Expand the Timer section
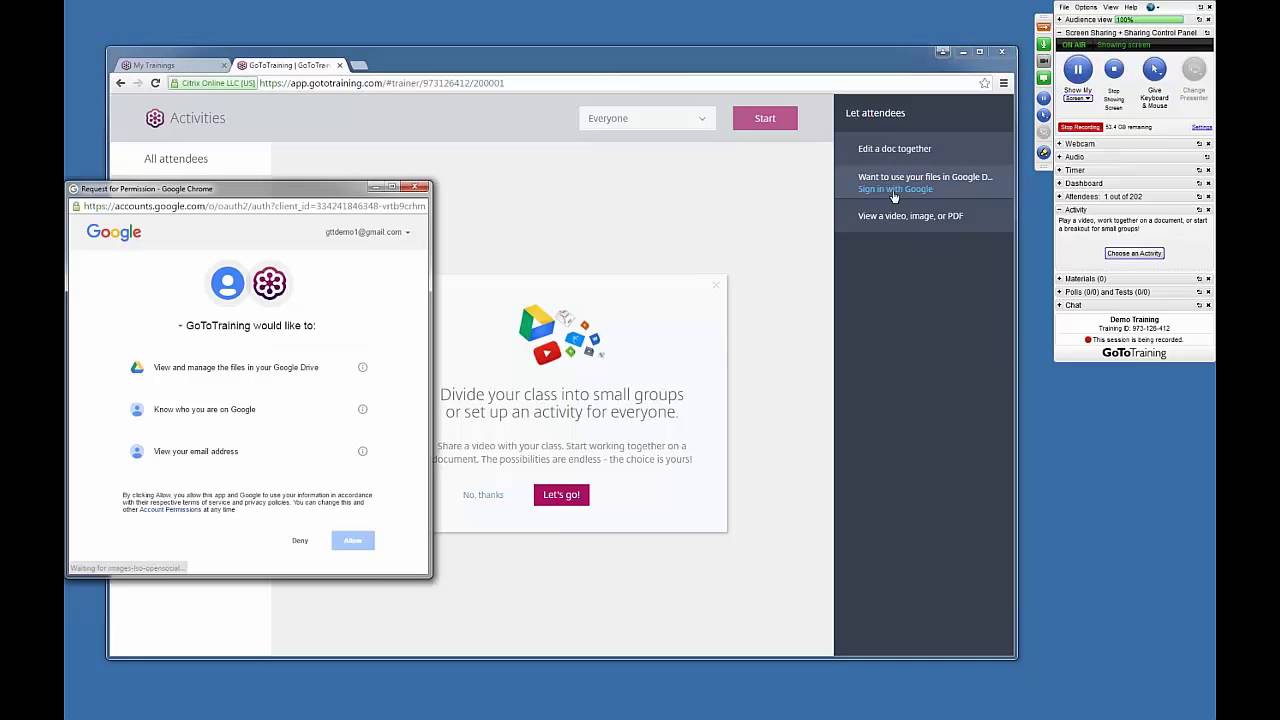1280x720 pixels. 1060,170
